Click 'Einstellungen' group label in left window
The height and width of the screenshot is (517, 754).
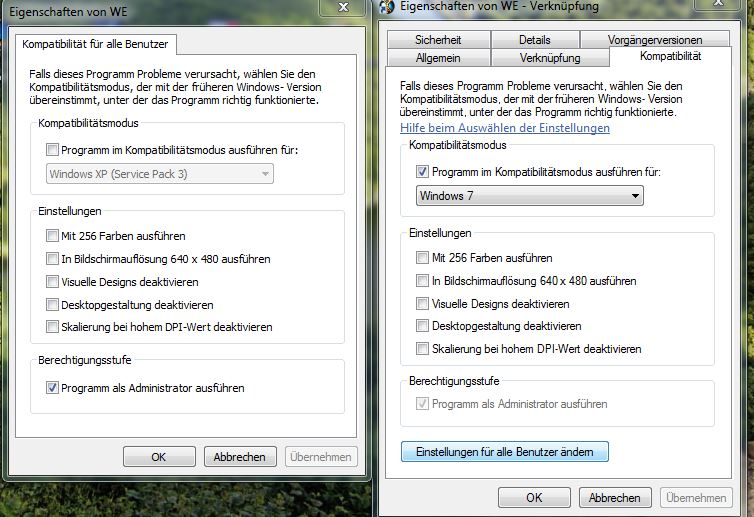(70, 211)
